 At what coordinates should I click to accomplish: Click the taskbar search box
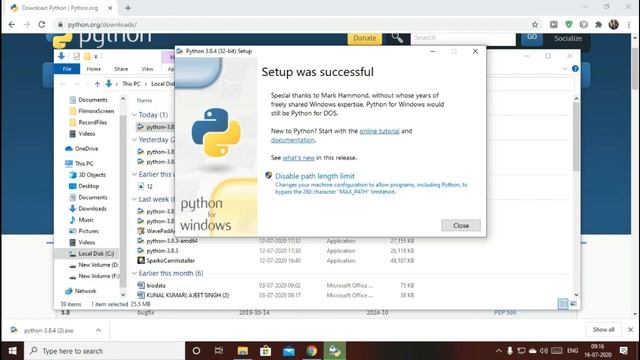click(x=104, y=351)
